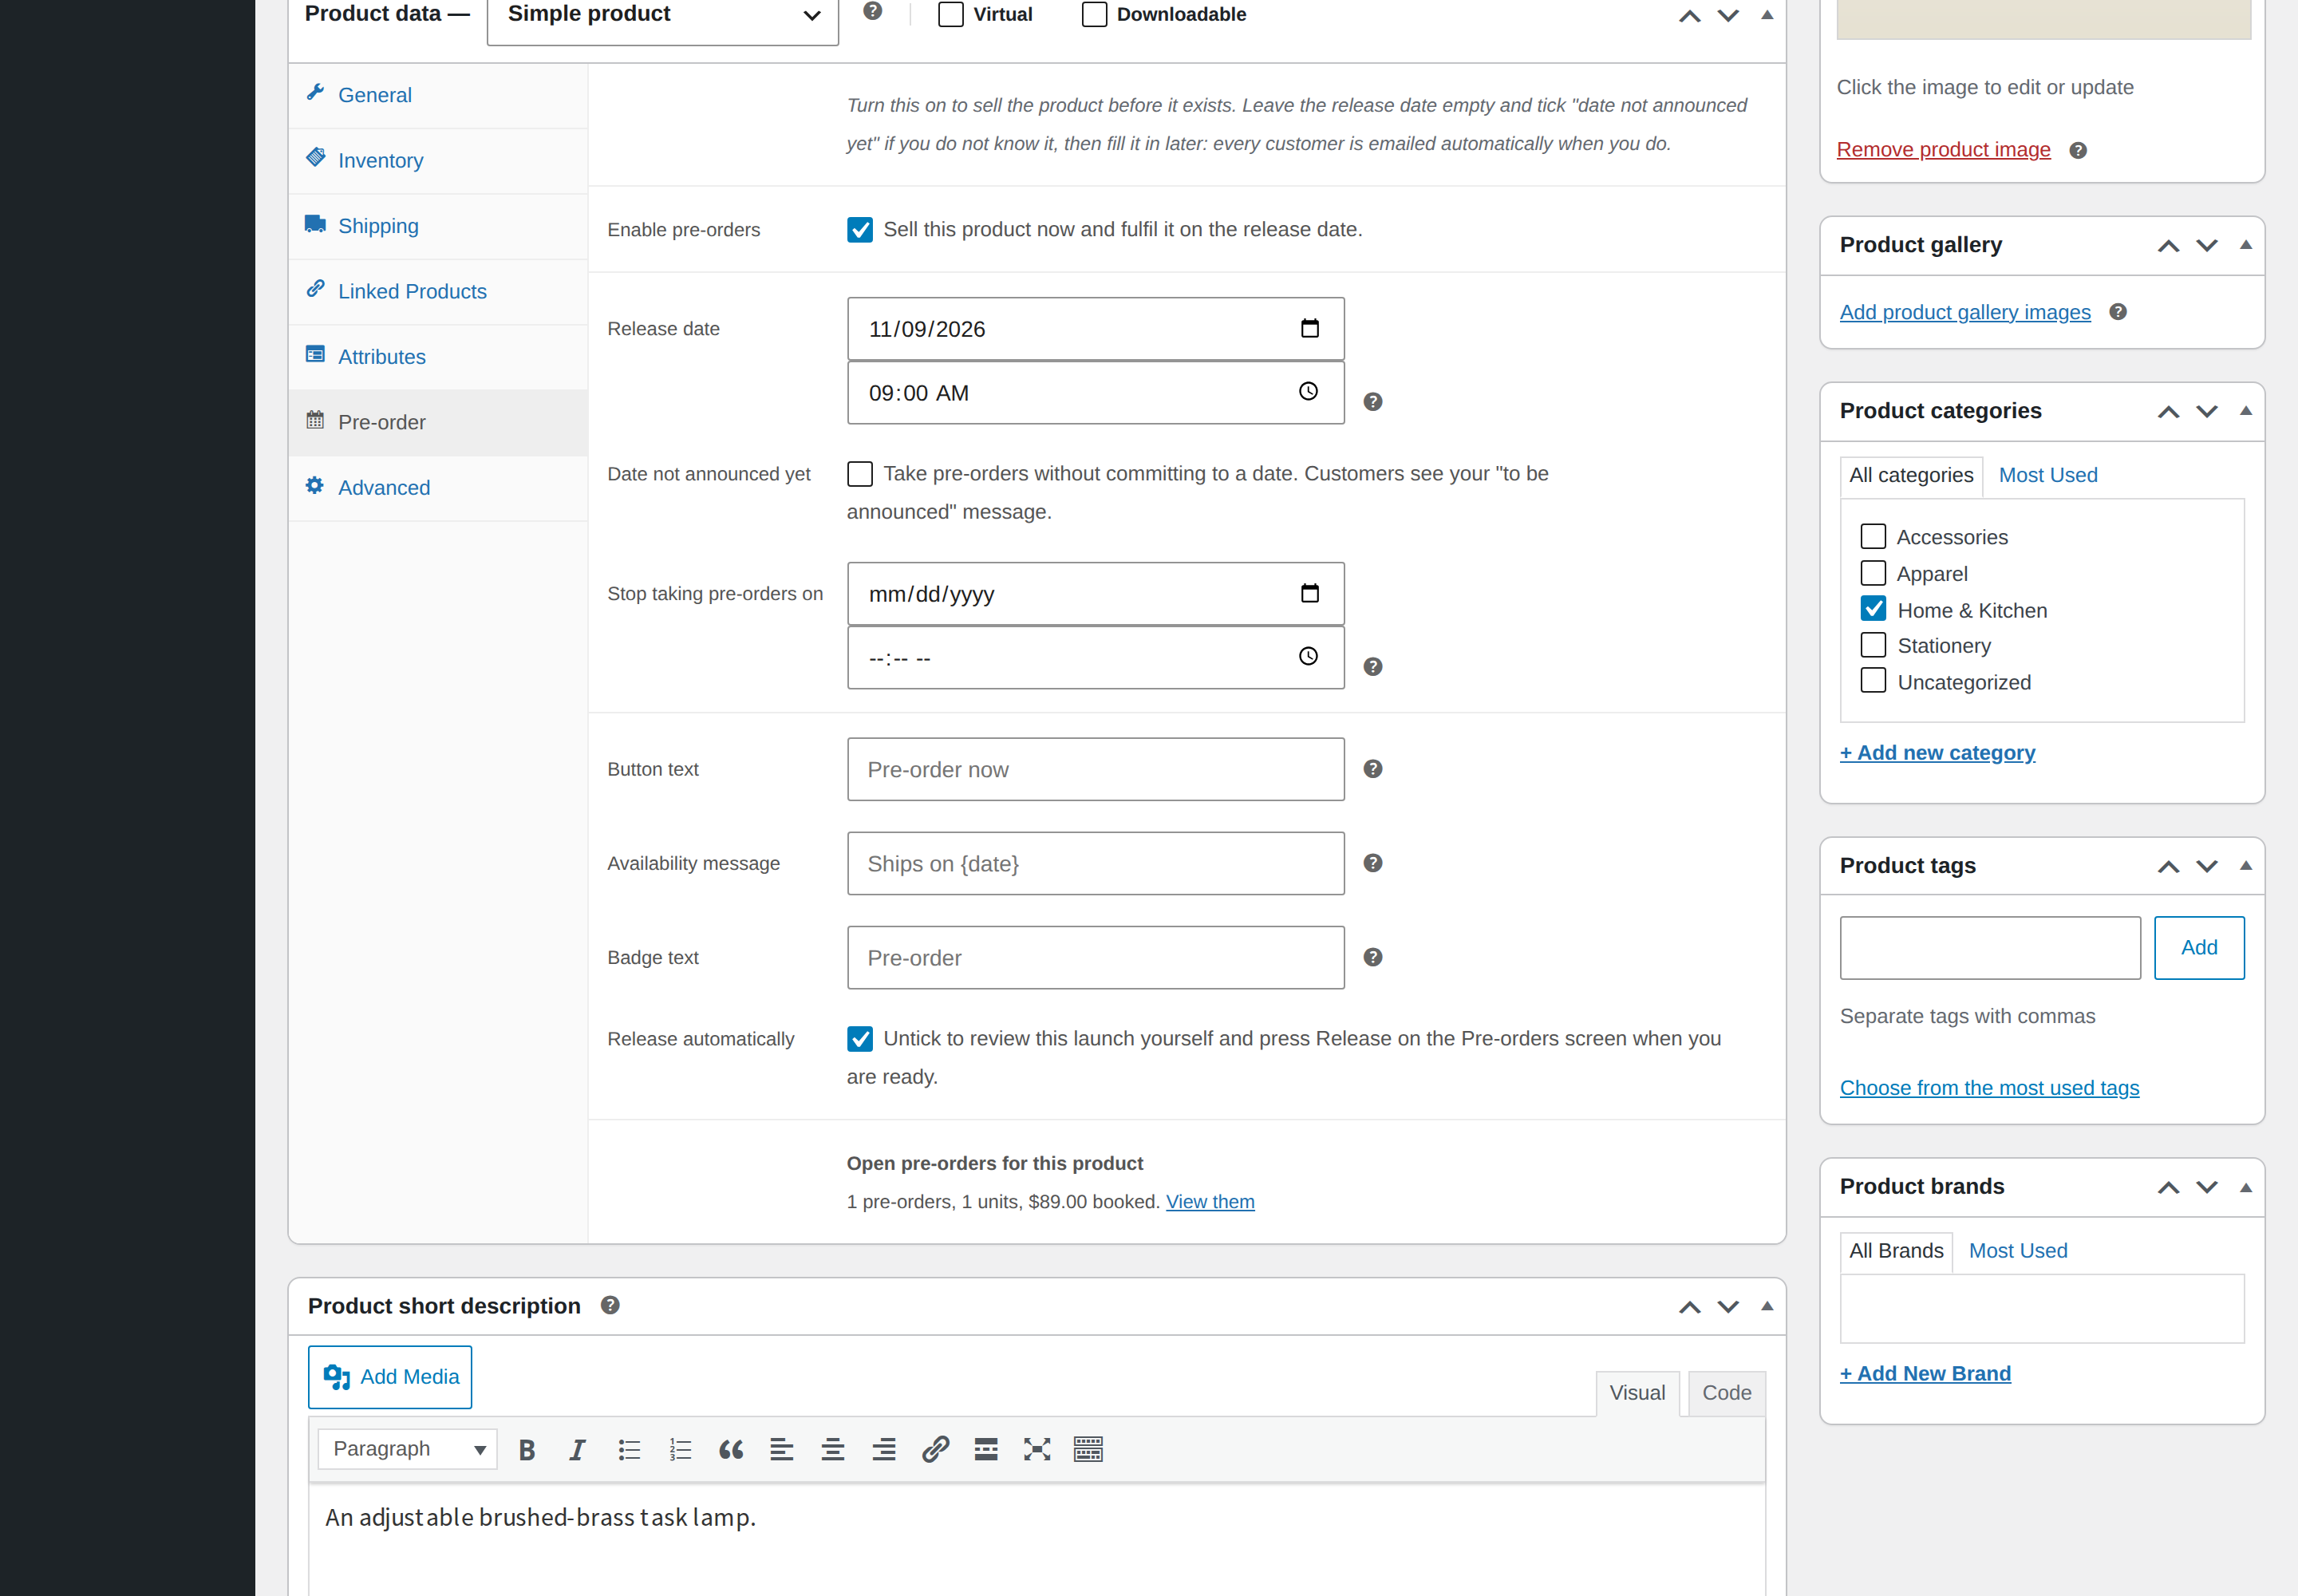2298x1596 pixels.
Task: Click the View them link
Action: coord(1210,1202)
